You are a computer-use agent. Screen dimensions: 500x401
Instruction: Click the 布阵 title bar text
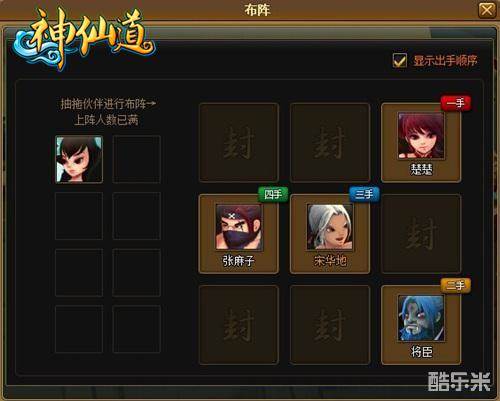[257, 10]
